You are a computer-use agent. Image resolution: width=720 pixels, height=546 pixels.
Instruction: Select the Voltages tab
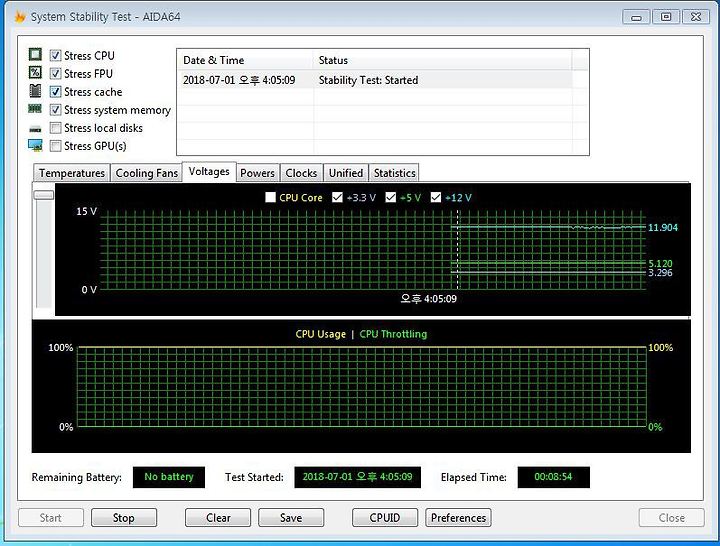click(209, 172)
